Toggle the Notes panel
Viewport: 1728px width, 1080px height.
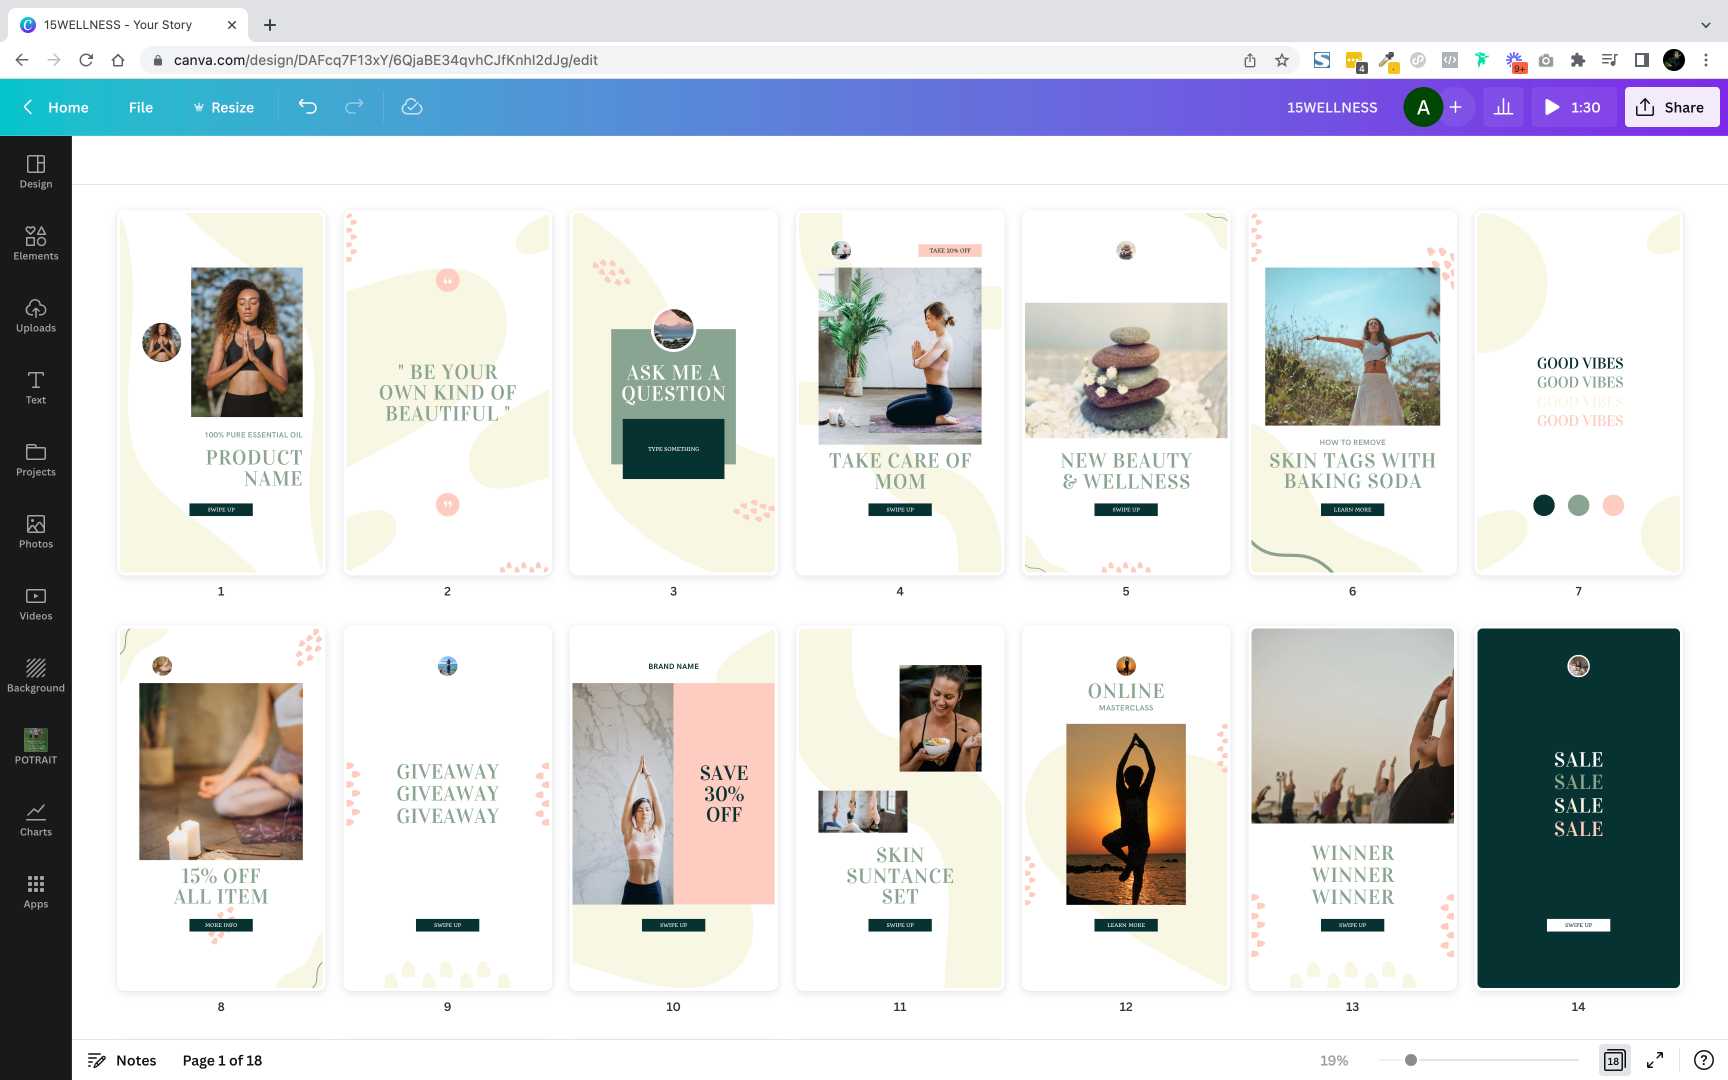122,1060
